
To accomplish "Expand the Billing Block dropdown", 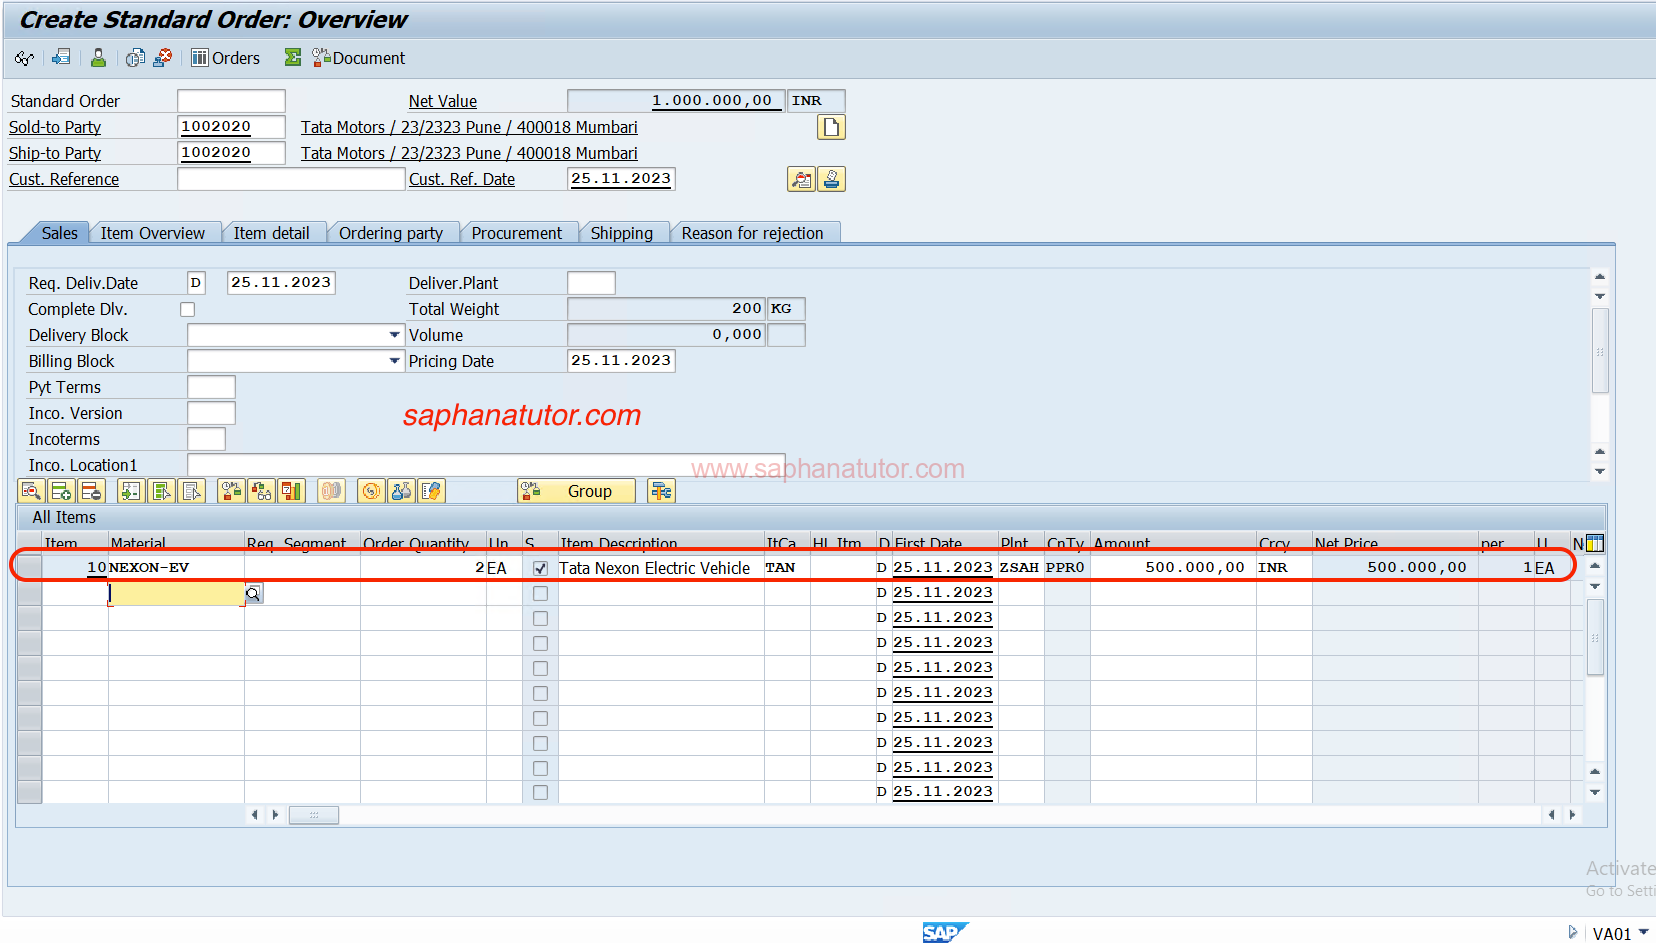I will tap(394, 361).
